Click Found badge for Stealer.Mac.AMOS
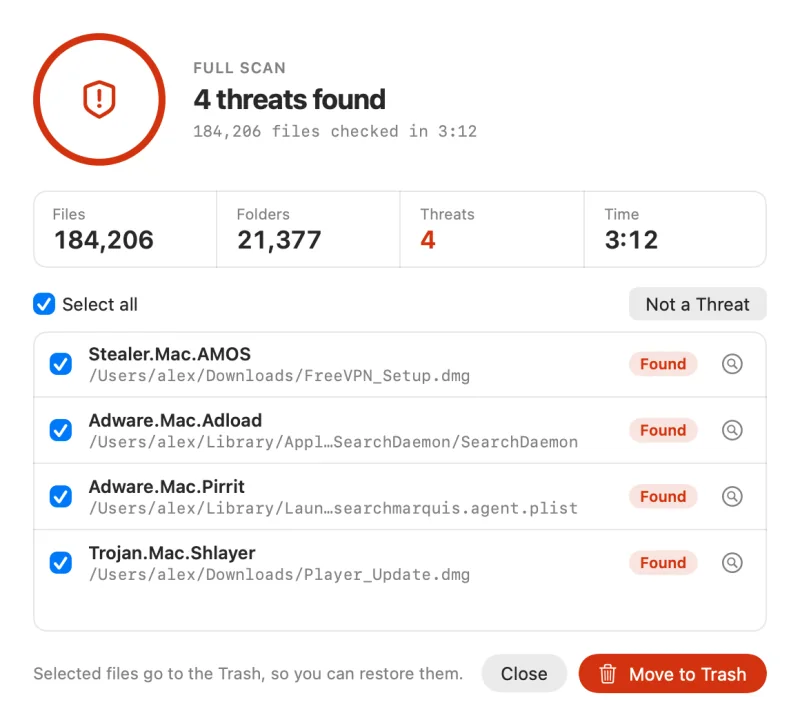The image size is (800, 718). (663, 364)
